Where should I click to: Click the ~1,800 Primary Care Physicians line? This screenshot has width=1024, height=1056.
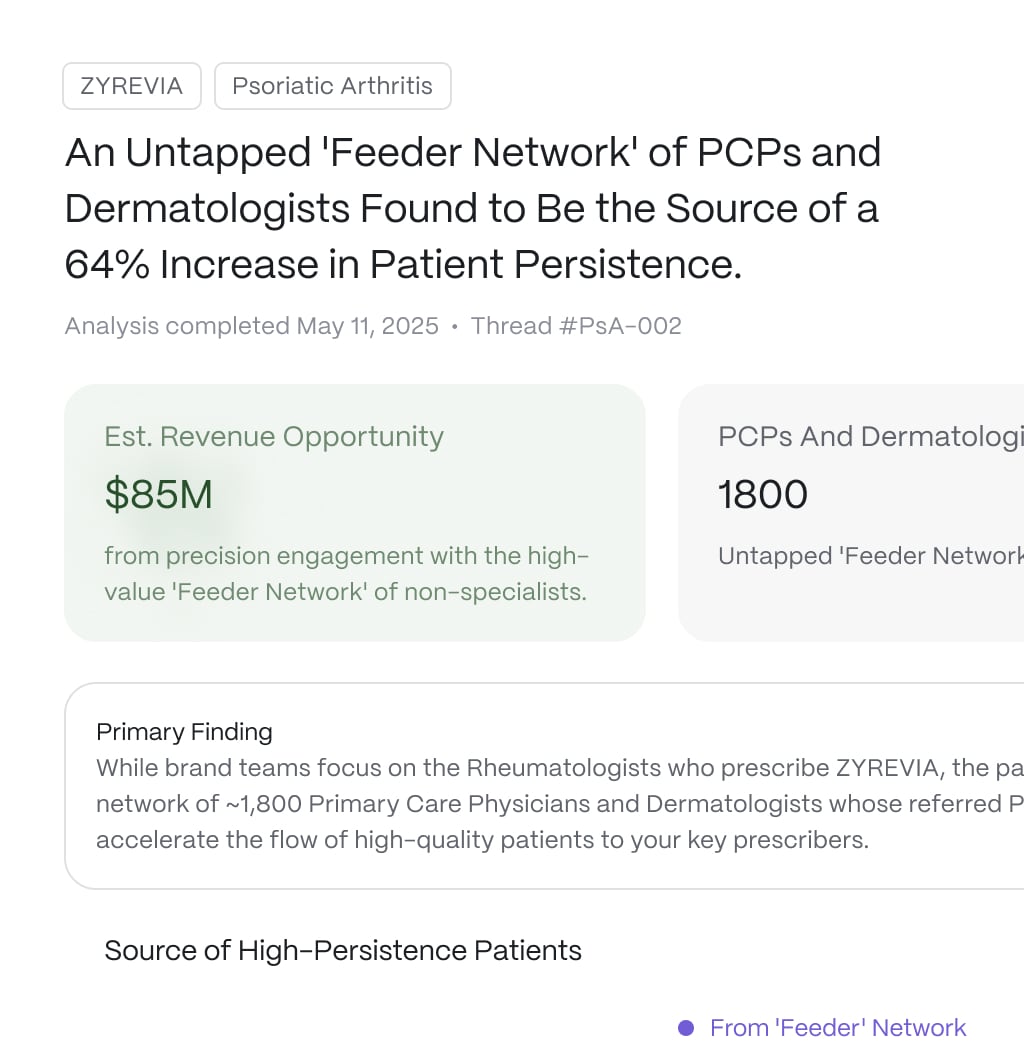pos(560,804)
